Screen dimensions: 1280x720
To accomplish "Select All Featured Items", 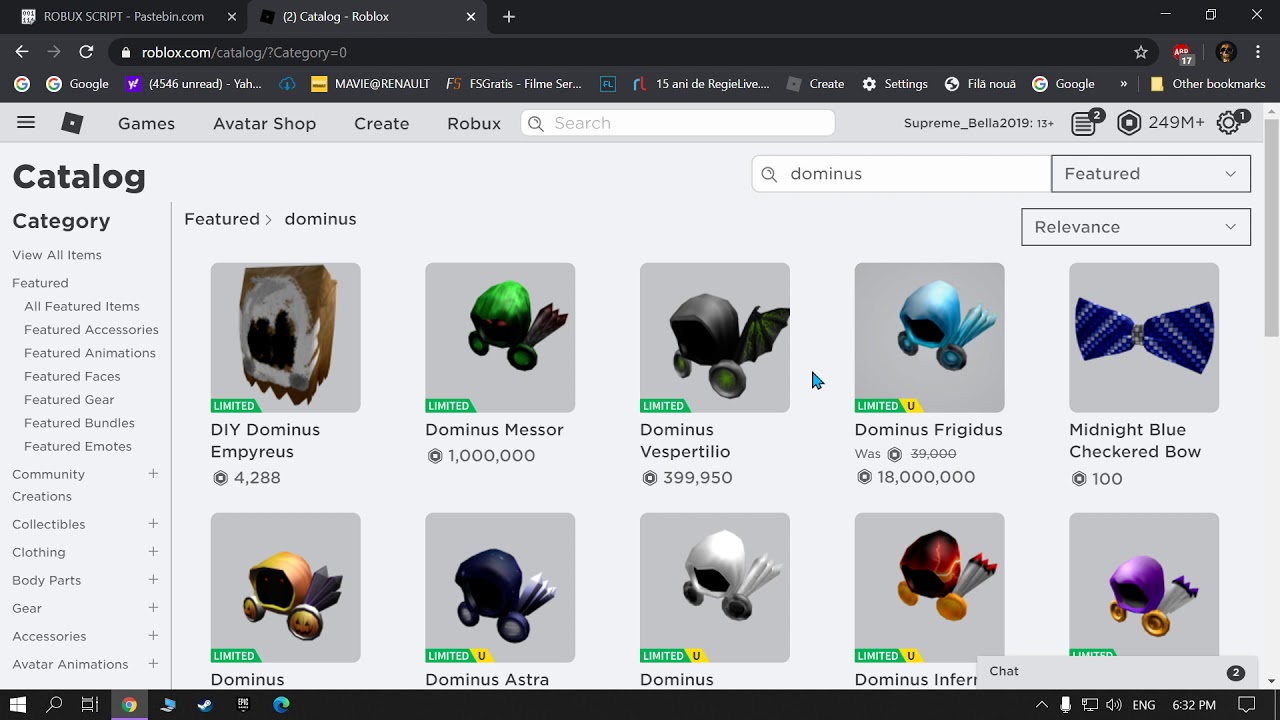I will pyautogui.click(x=82, y=306).
